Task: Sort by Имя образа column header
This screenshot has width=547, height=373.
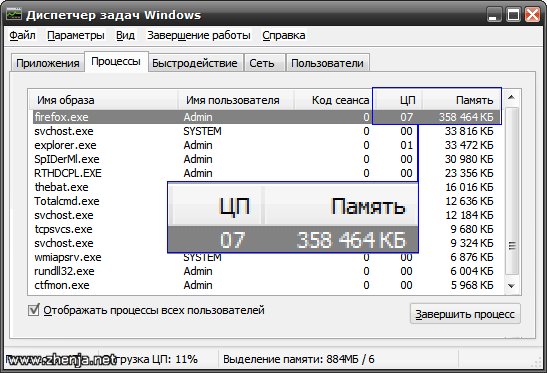Action: pos(103,100)
